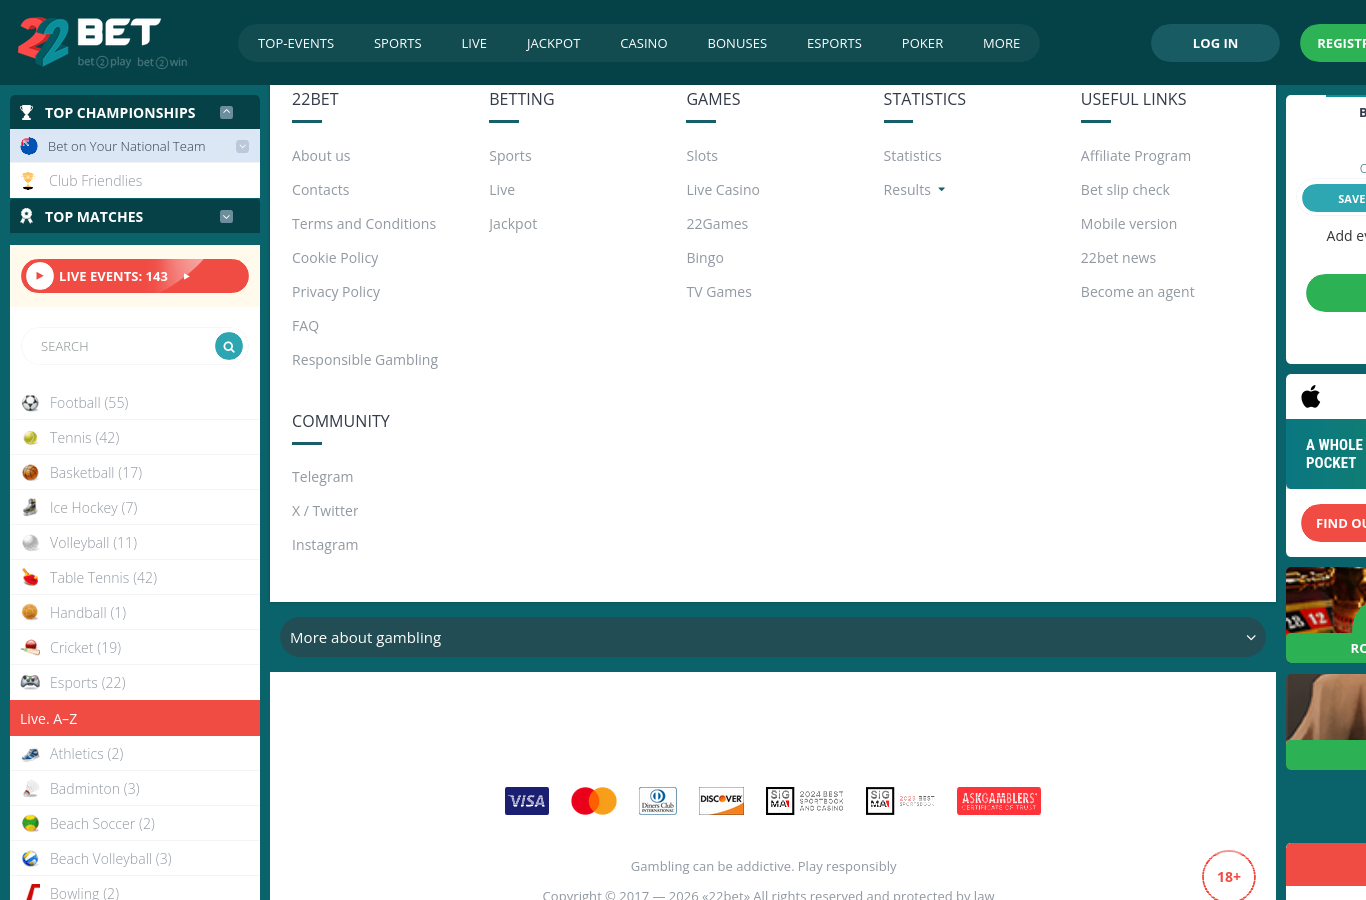1366x900 pixels.
Task: Open the About us link
Action: (321, 156)
